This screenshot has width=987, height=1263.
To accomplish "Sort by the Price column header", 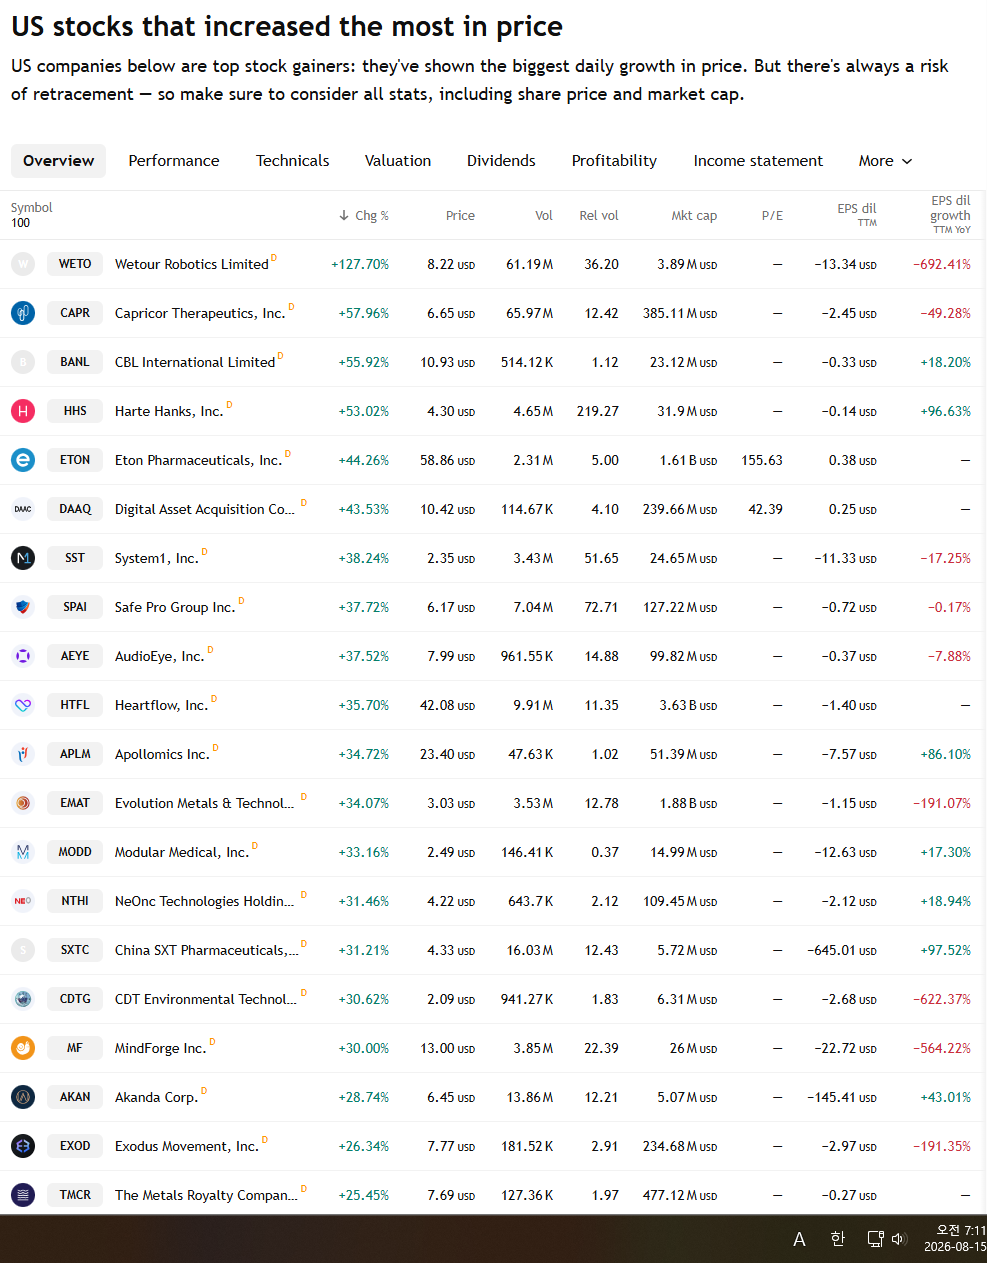I will (460, 216).
